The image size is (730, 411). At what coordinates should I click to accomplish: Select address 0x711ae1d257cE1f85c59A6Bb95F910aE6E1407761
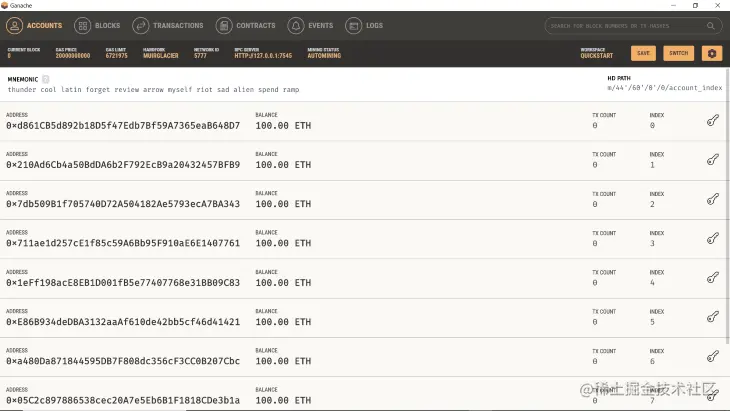point(123,243)
